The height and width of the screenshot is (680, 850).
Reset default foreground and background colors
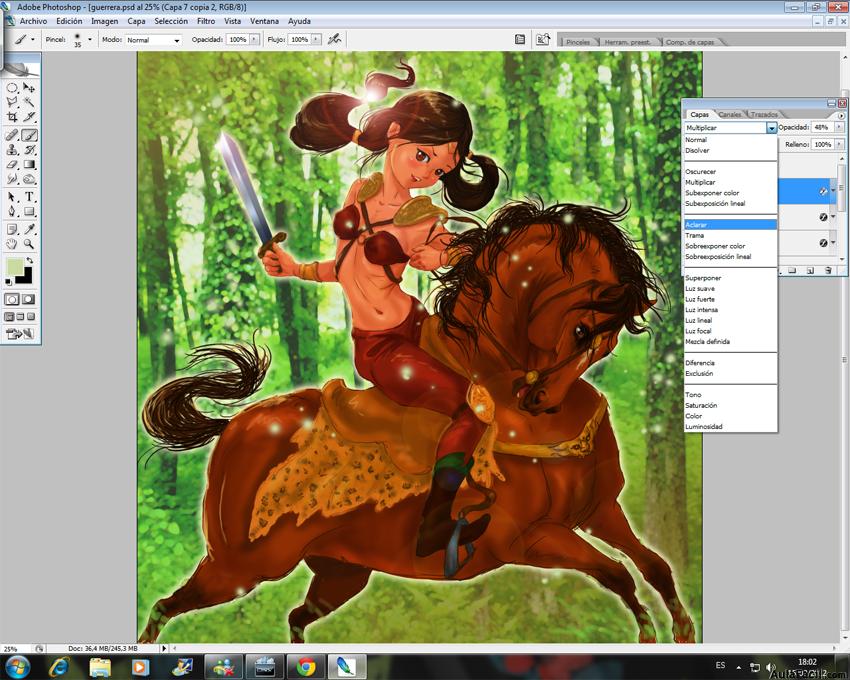click(x=8, y=282)
